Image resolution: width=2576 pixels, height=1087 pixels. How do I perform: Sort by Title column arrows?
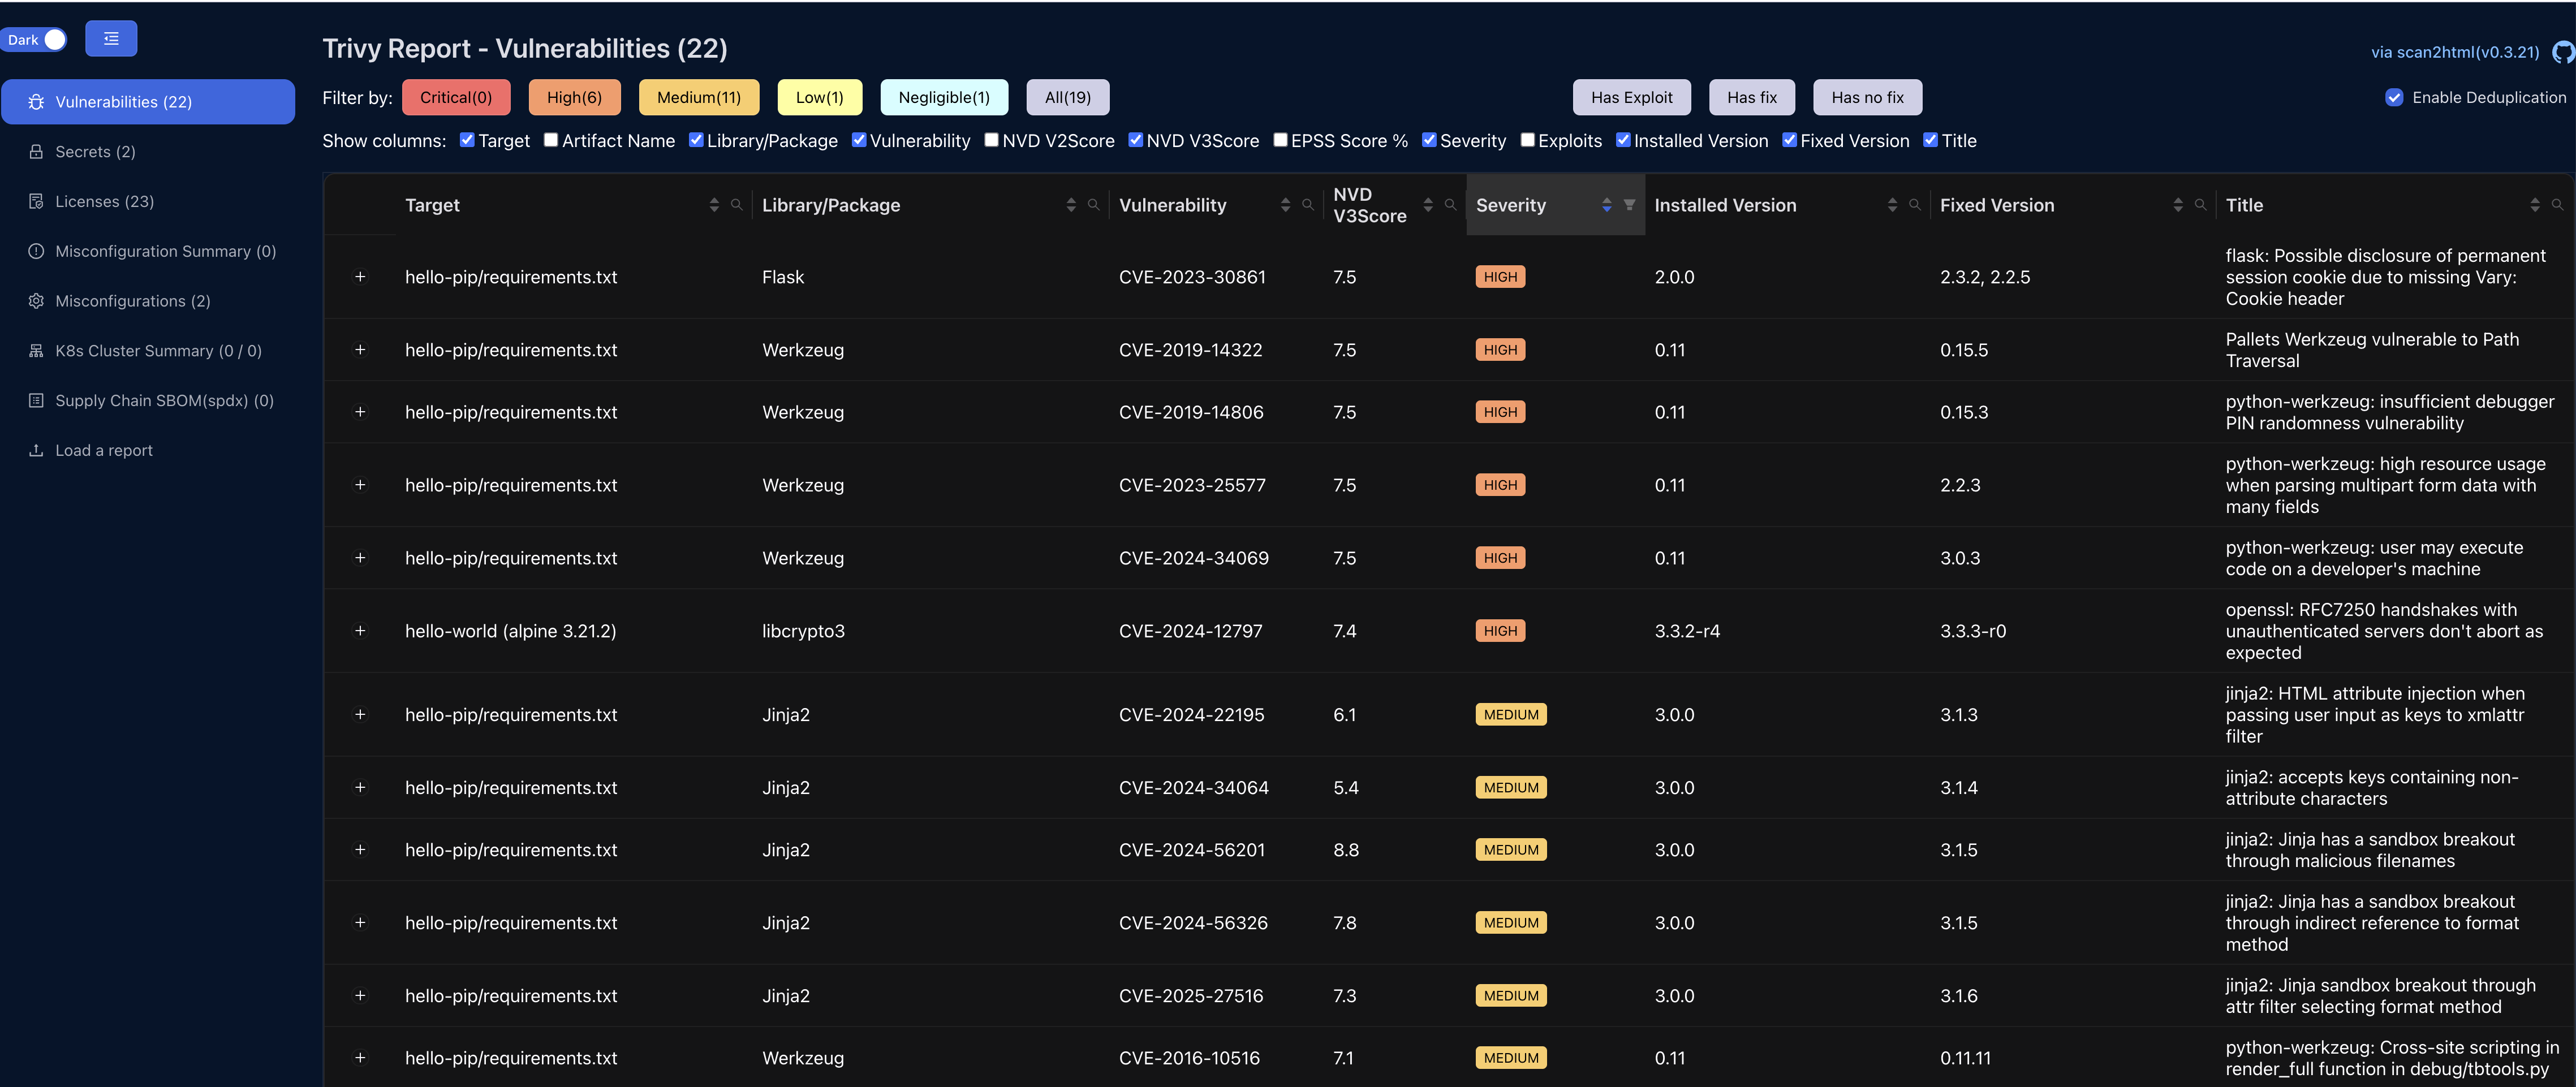coord(2535,205)
